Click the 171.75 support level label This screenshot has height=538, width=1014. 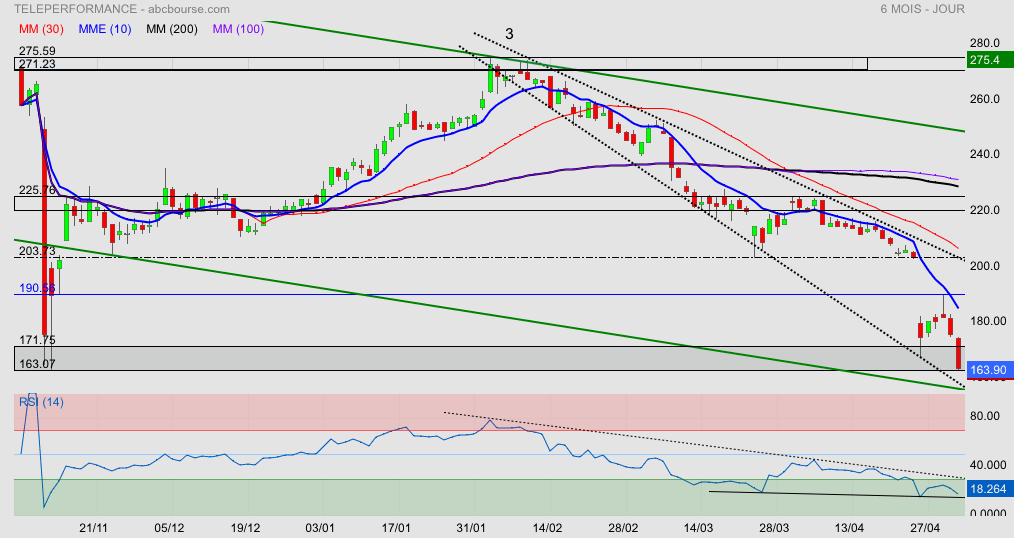(37, 339)
